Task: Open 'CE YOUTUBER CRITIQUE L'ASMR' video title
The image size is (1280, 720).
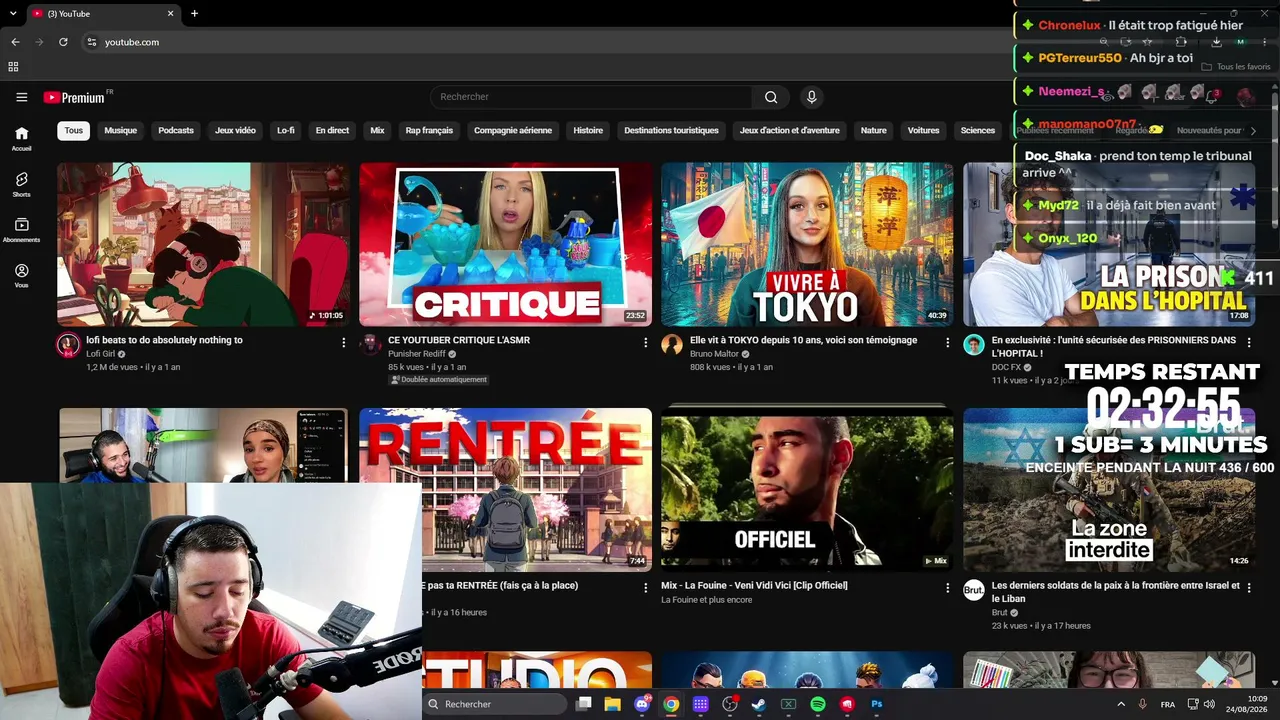Action: [459, 340]
